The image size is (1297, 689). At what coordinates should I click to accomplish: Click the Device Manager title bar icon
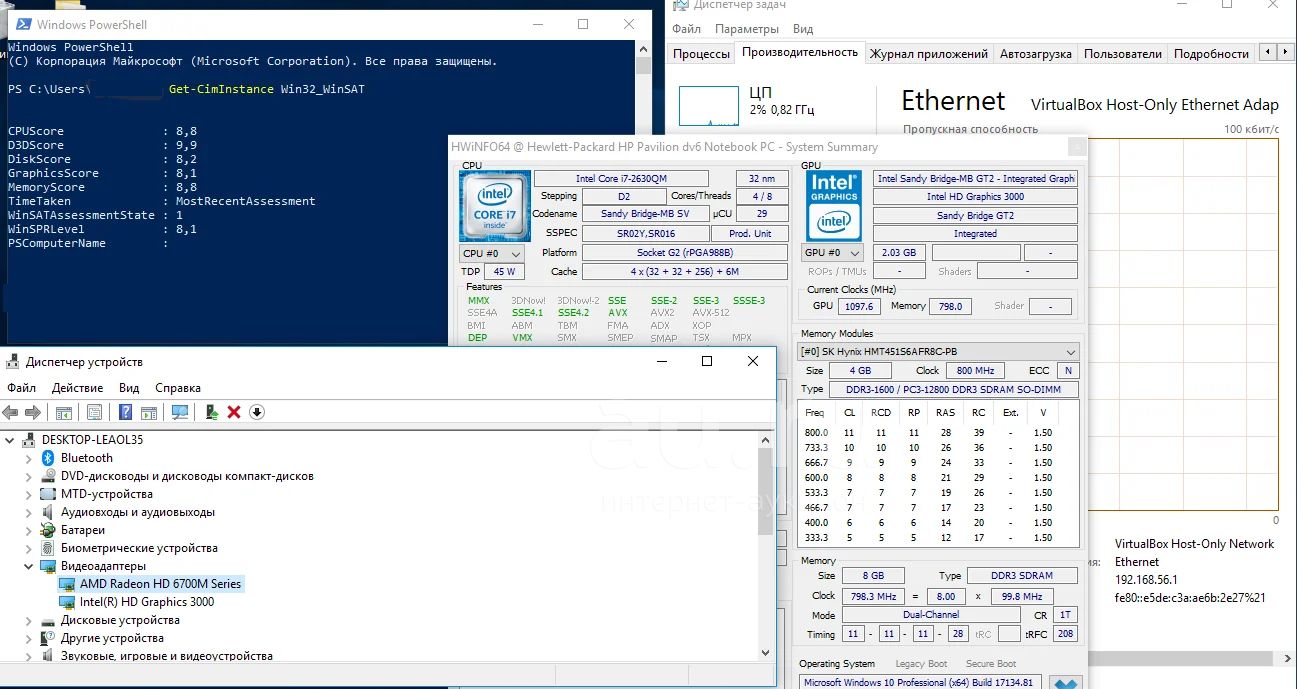tap(13, 361)
